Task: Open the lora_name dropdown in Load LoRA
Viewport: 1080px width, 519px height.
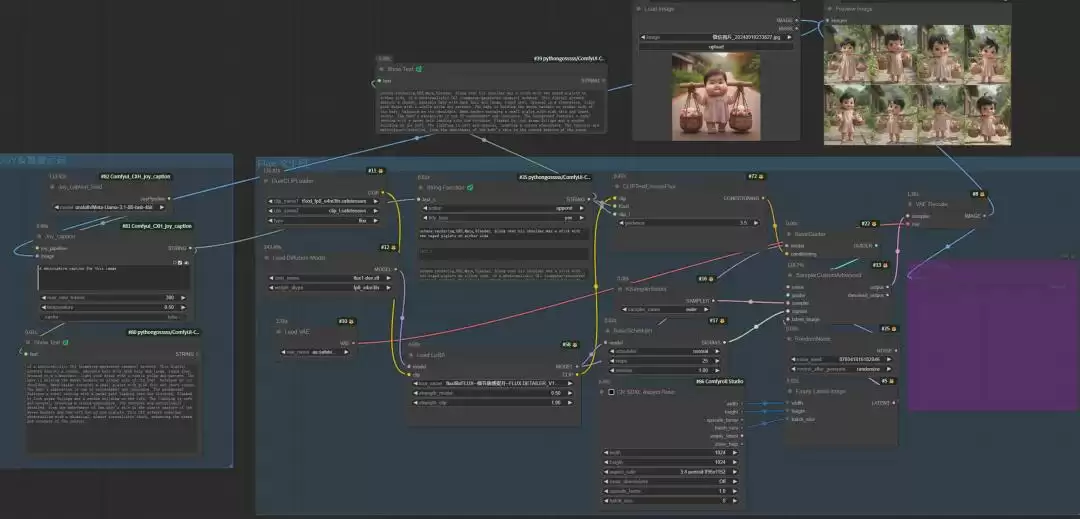Action: (x=493, y=383)
